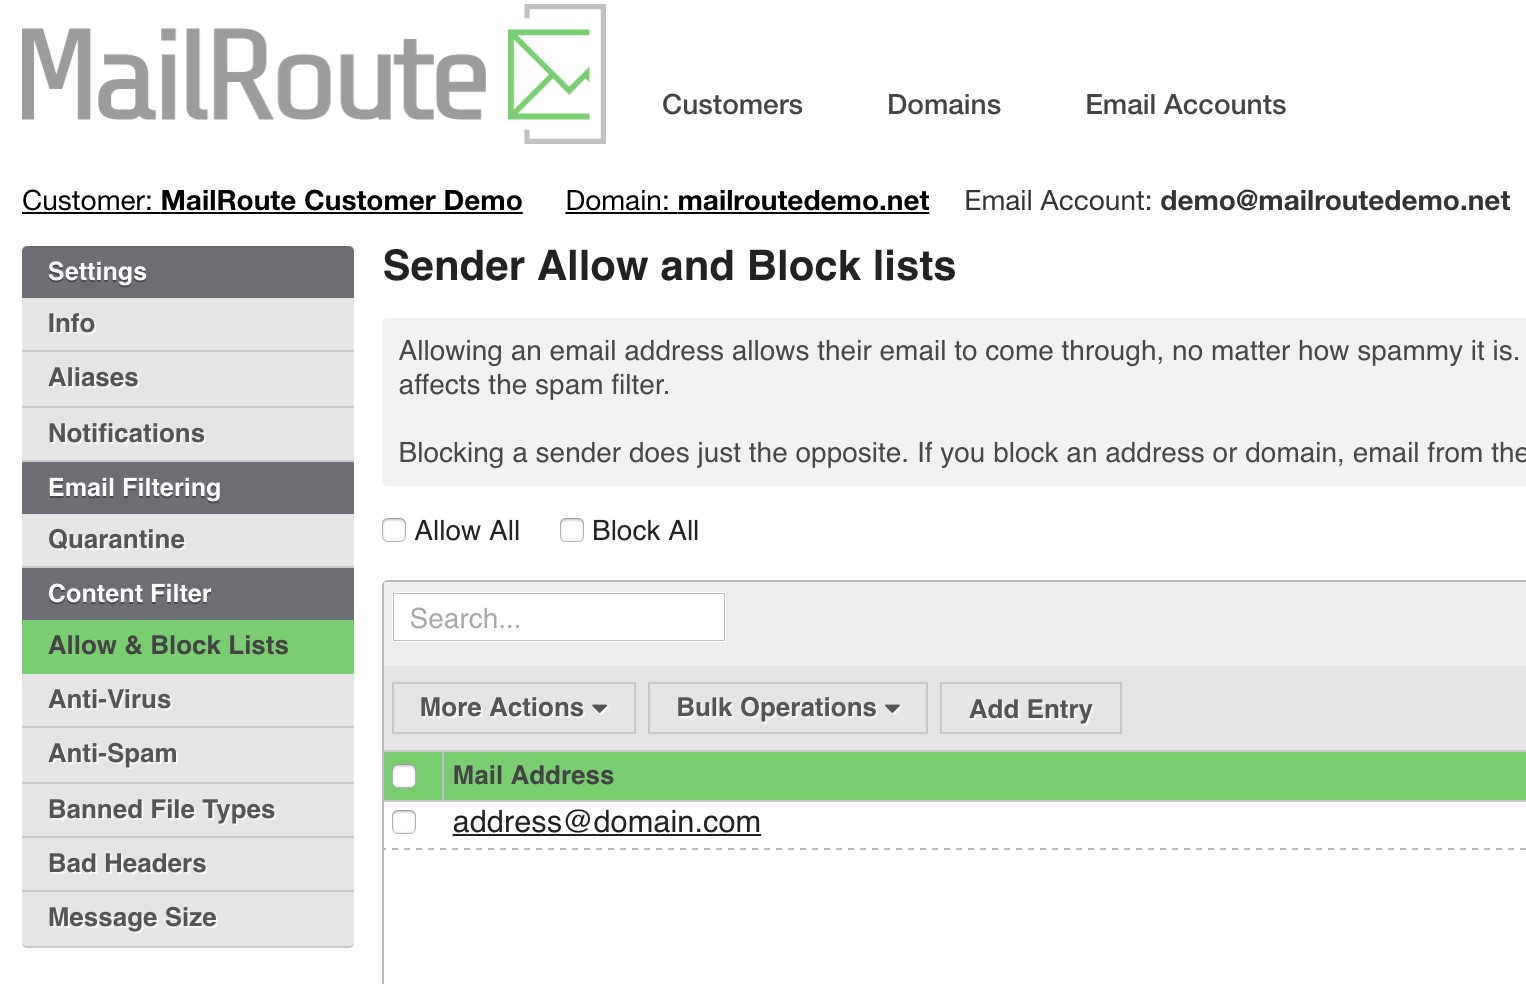Open the More Actions dropdown

point(514,708)
